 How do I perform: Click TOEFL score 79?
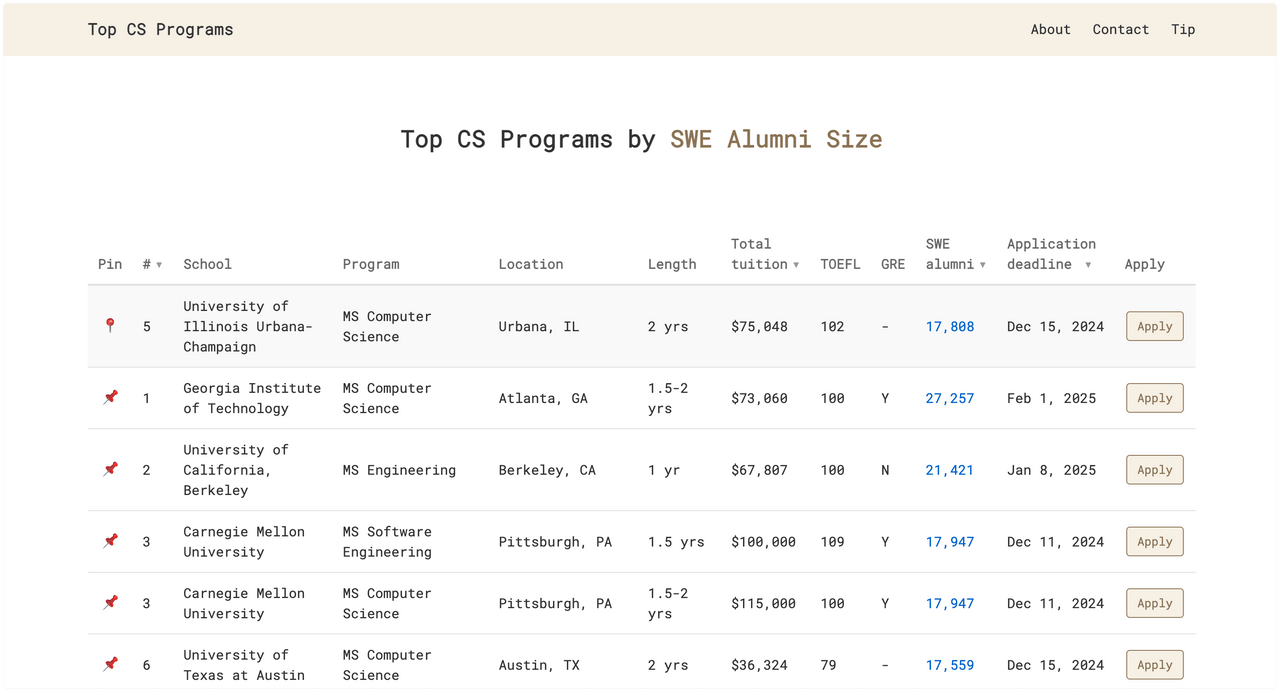click(x=828, y=665)
